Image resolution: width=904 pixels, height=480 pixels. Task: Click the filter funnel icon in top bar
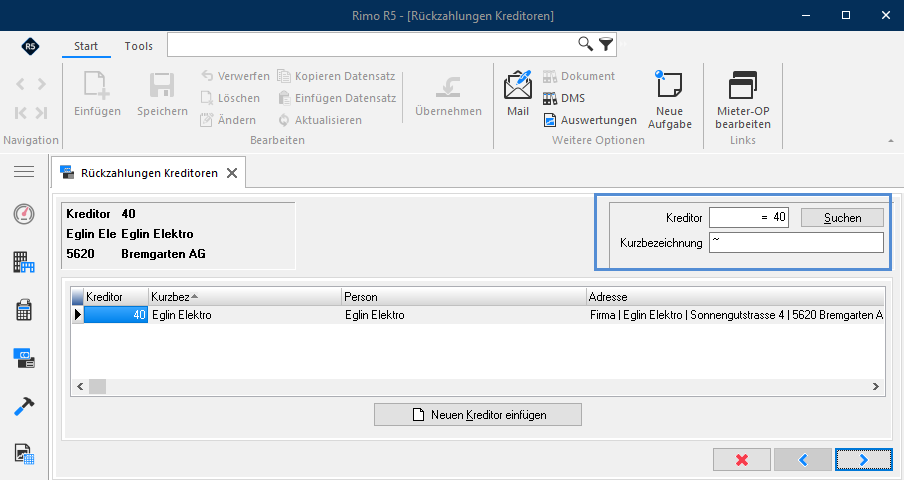[x=605, y=44]
